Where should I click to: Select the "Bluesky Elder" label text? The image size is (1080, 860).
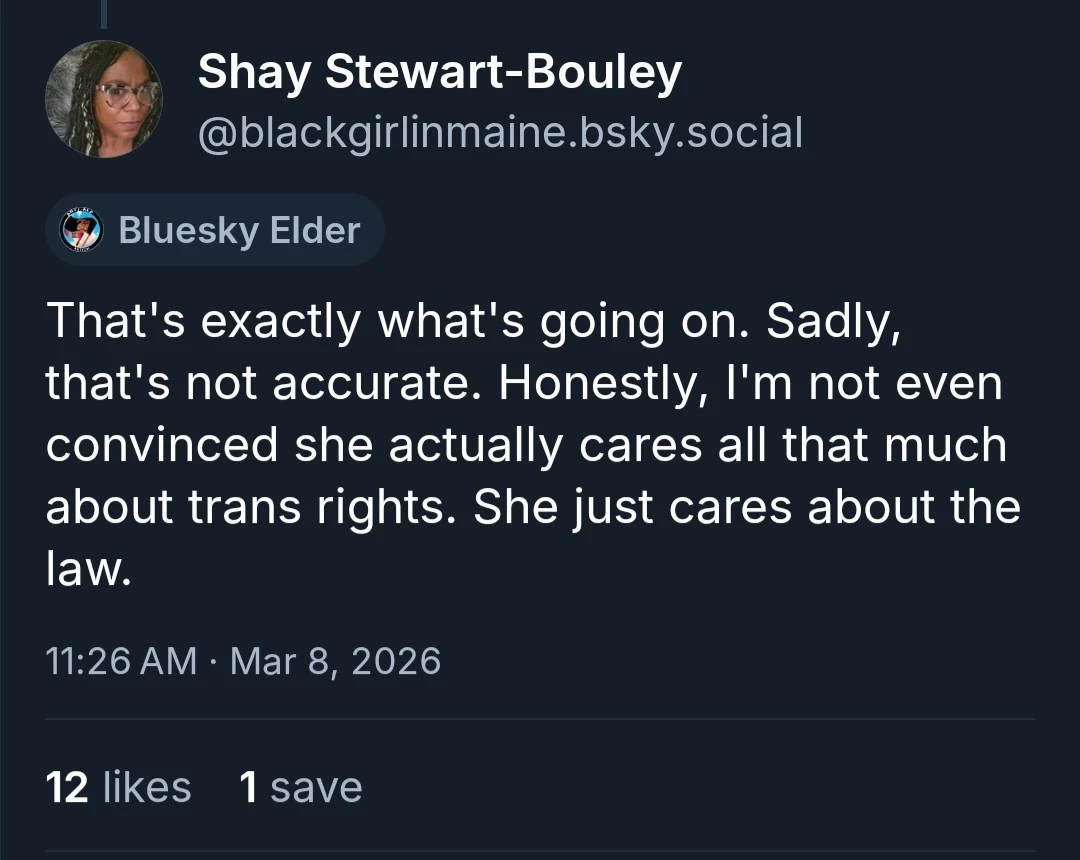point(239,230)
